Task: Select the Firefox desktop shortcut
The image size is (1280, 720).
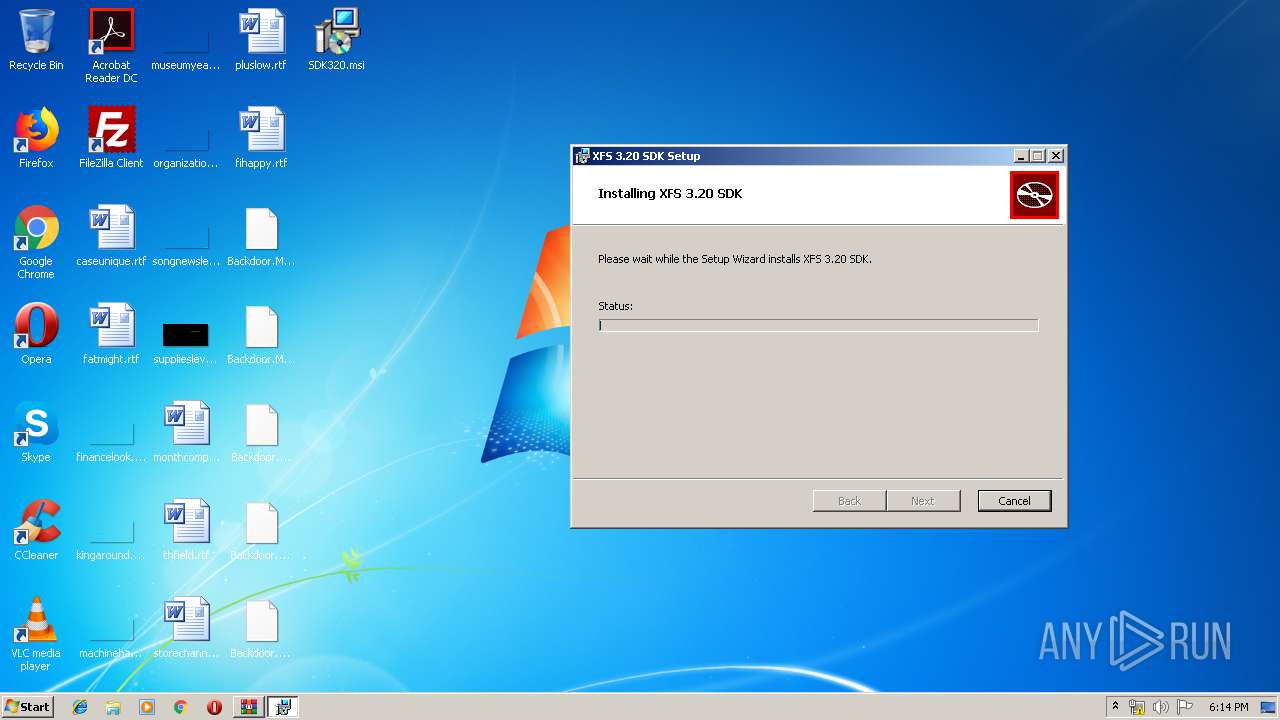Action: [36, 138]
